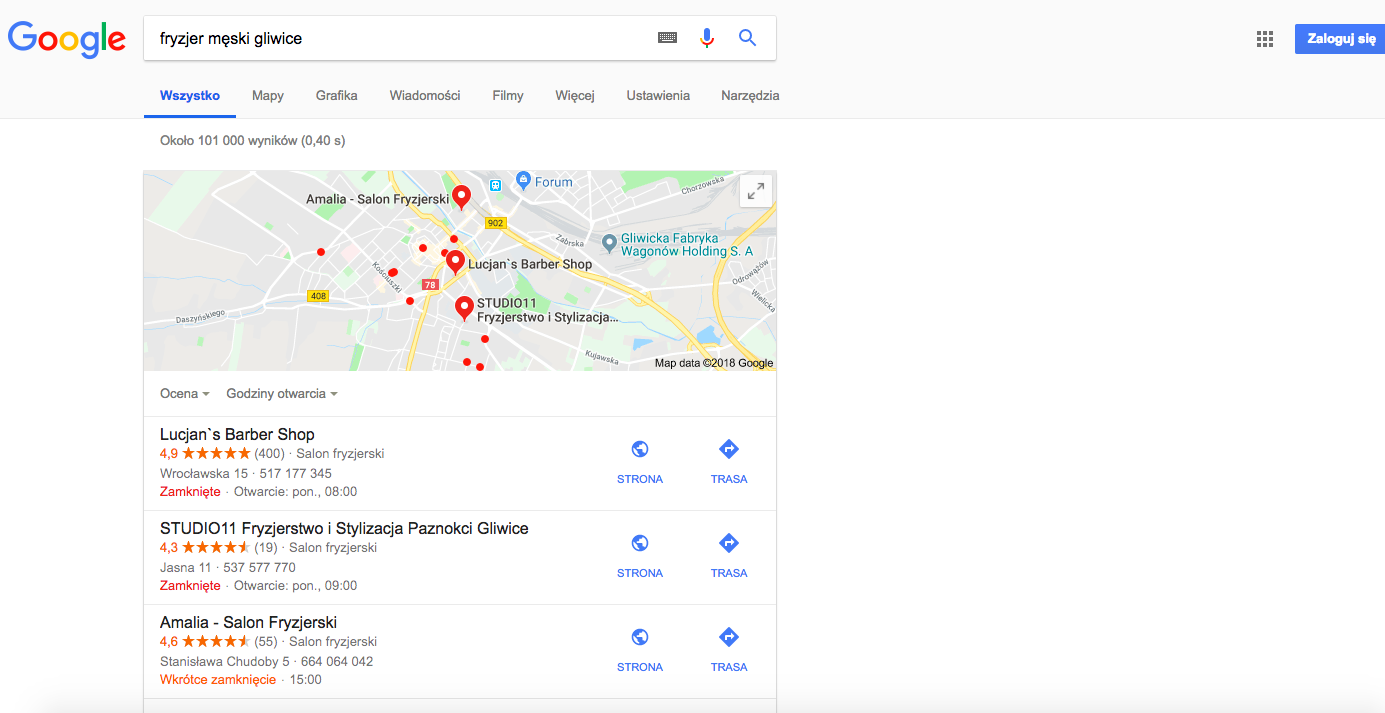Viewport: 1385px width, 713px height.
Task: Open the Godziny otwarcia filter dropdown
Action: (282, 394)
